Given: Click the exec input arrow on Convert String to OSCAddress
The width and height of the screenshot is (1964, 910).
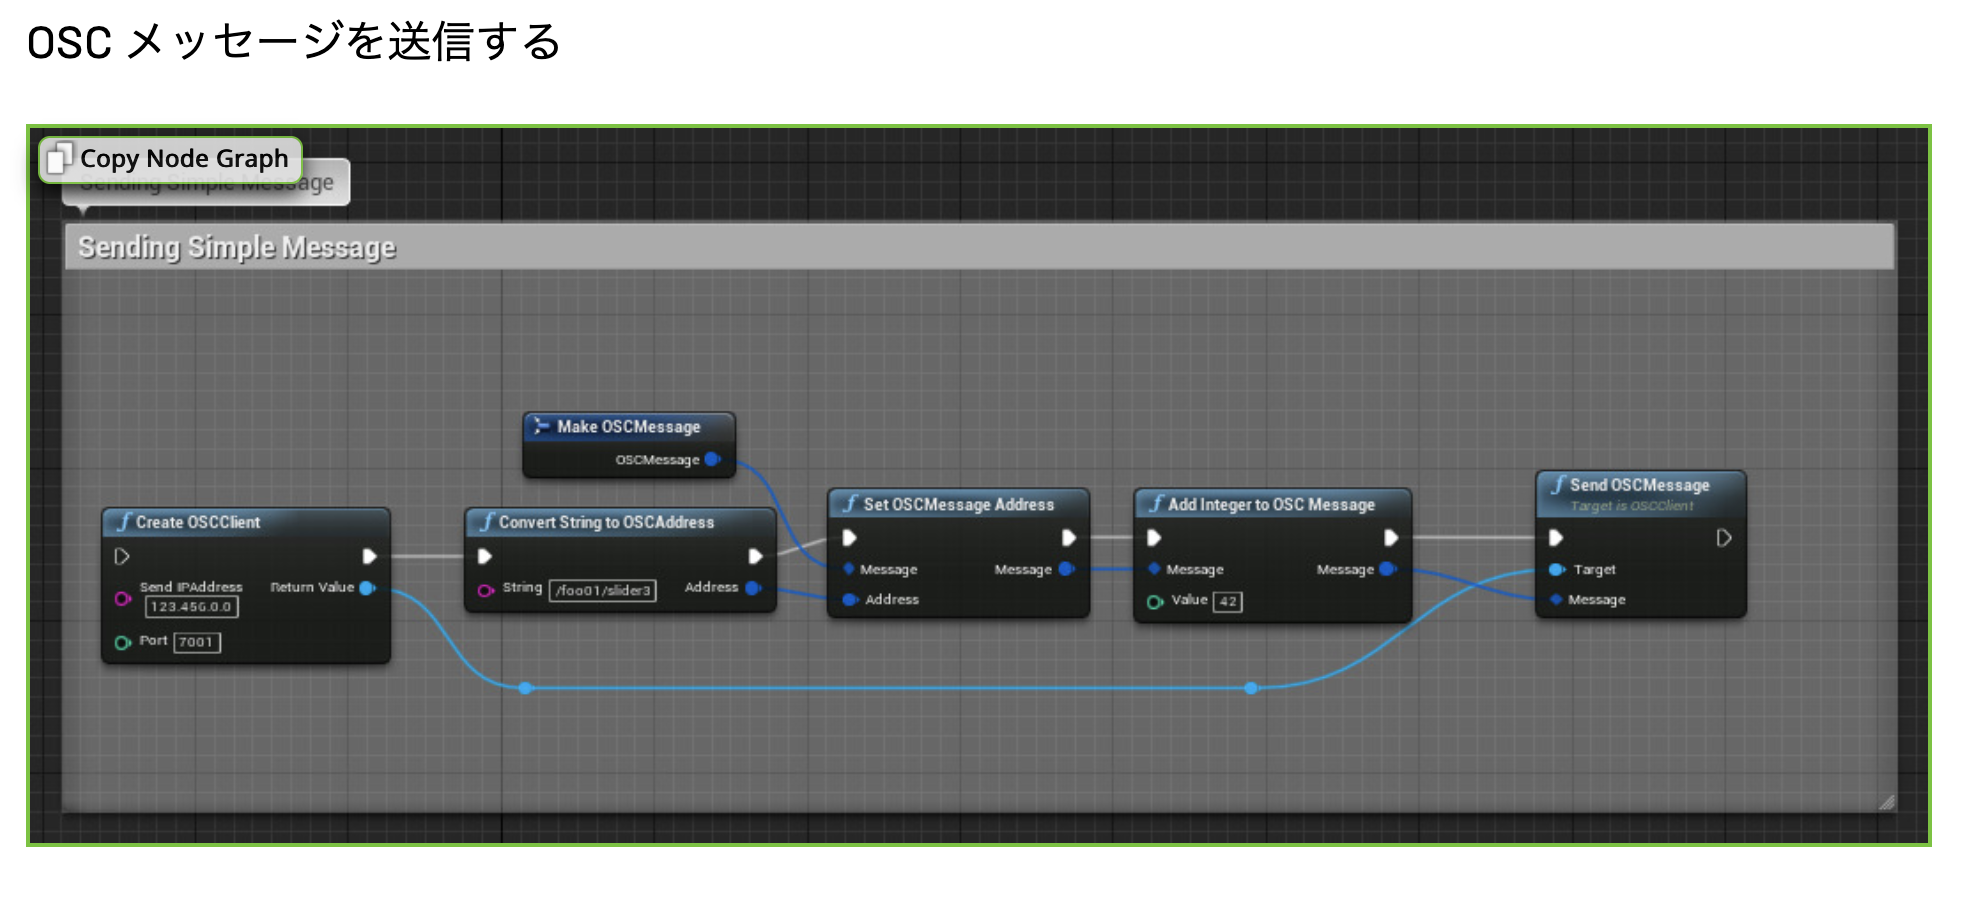Looking at the screenshot, I should pyautogui.click(x=483, y=556).
